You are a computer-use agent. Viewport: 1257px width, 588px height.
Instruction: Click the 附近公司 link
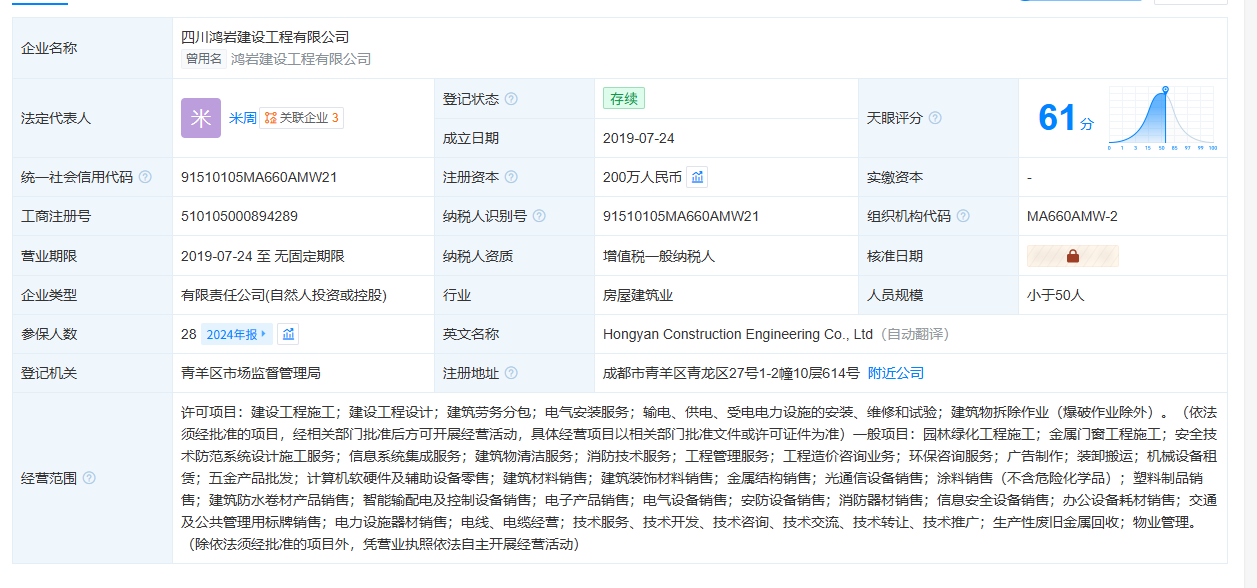tap(895, 373)
